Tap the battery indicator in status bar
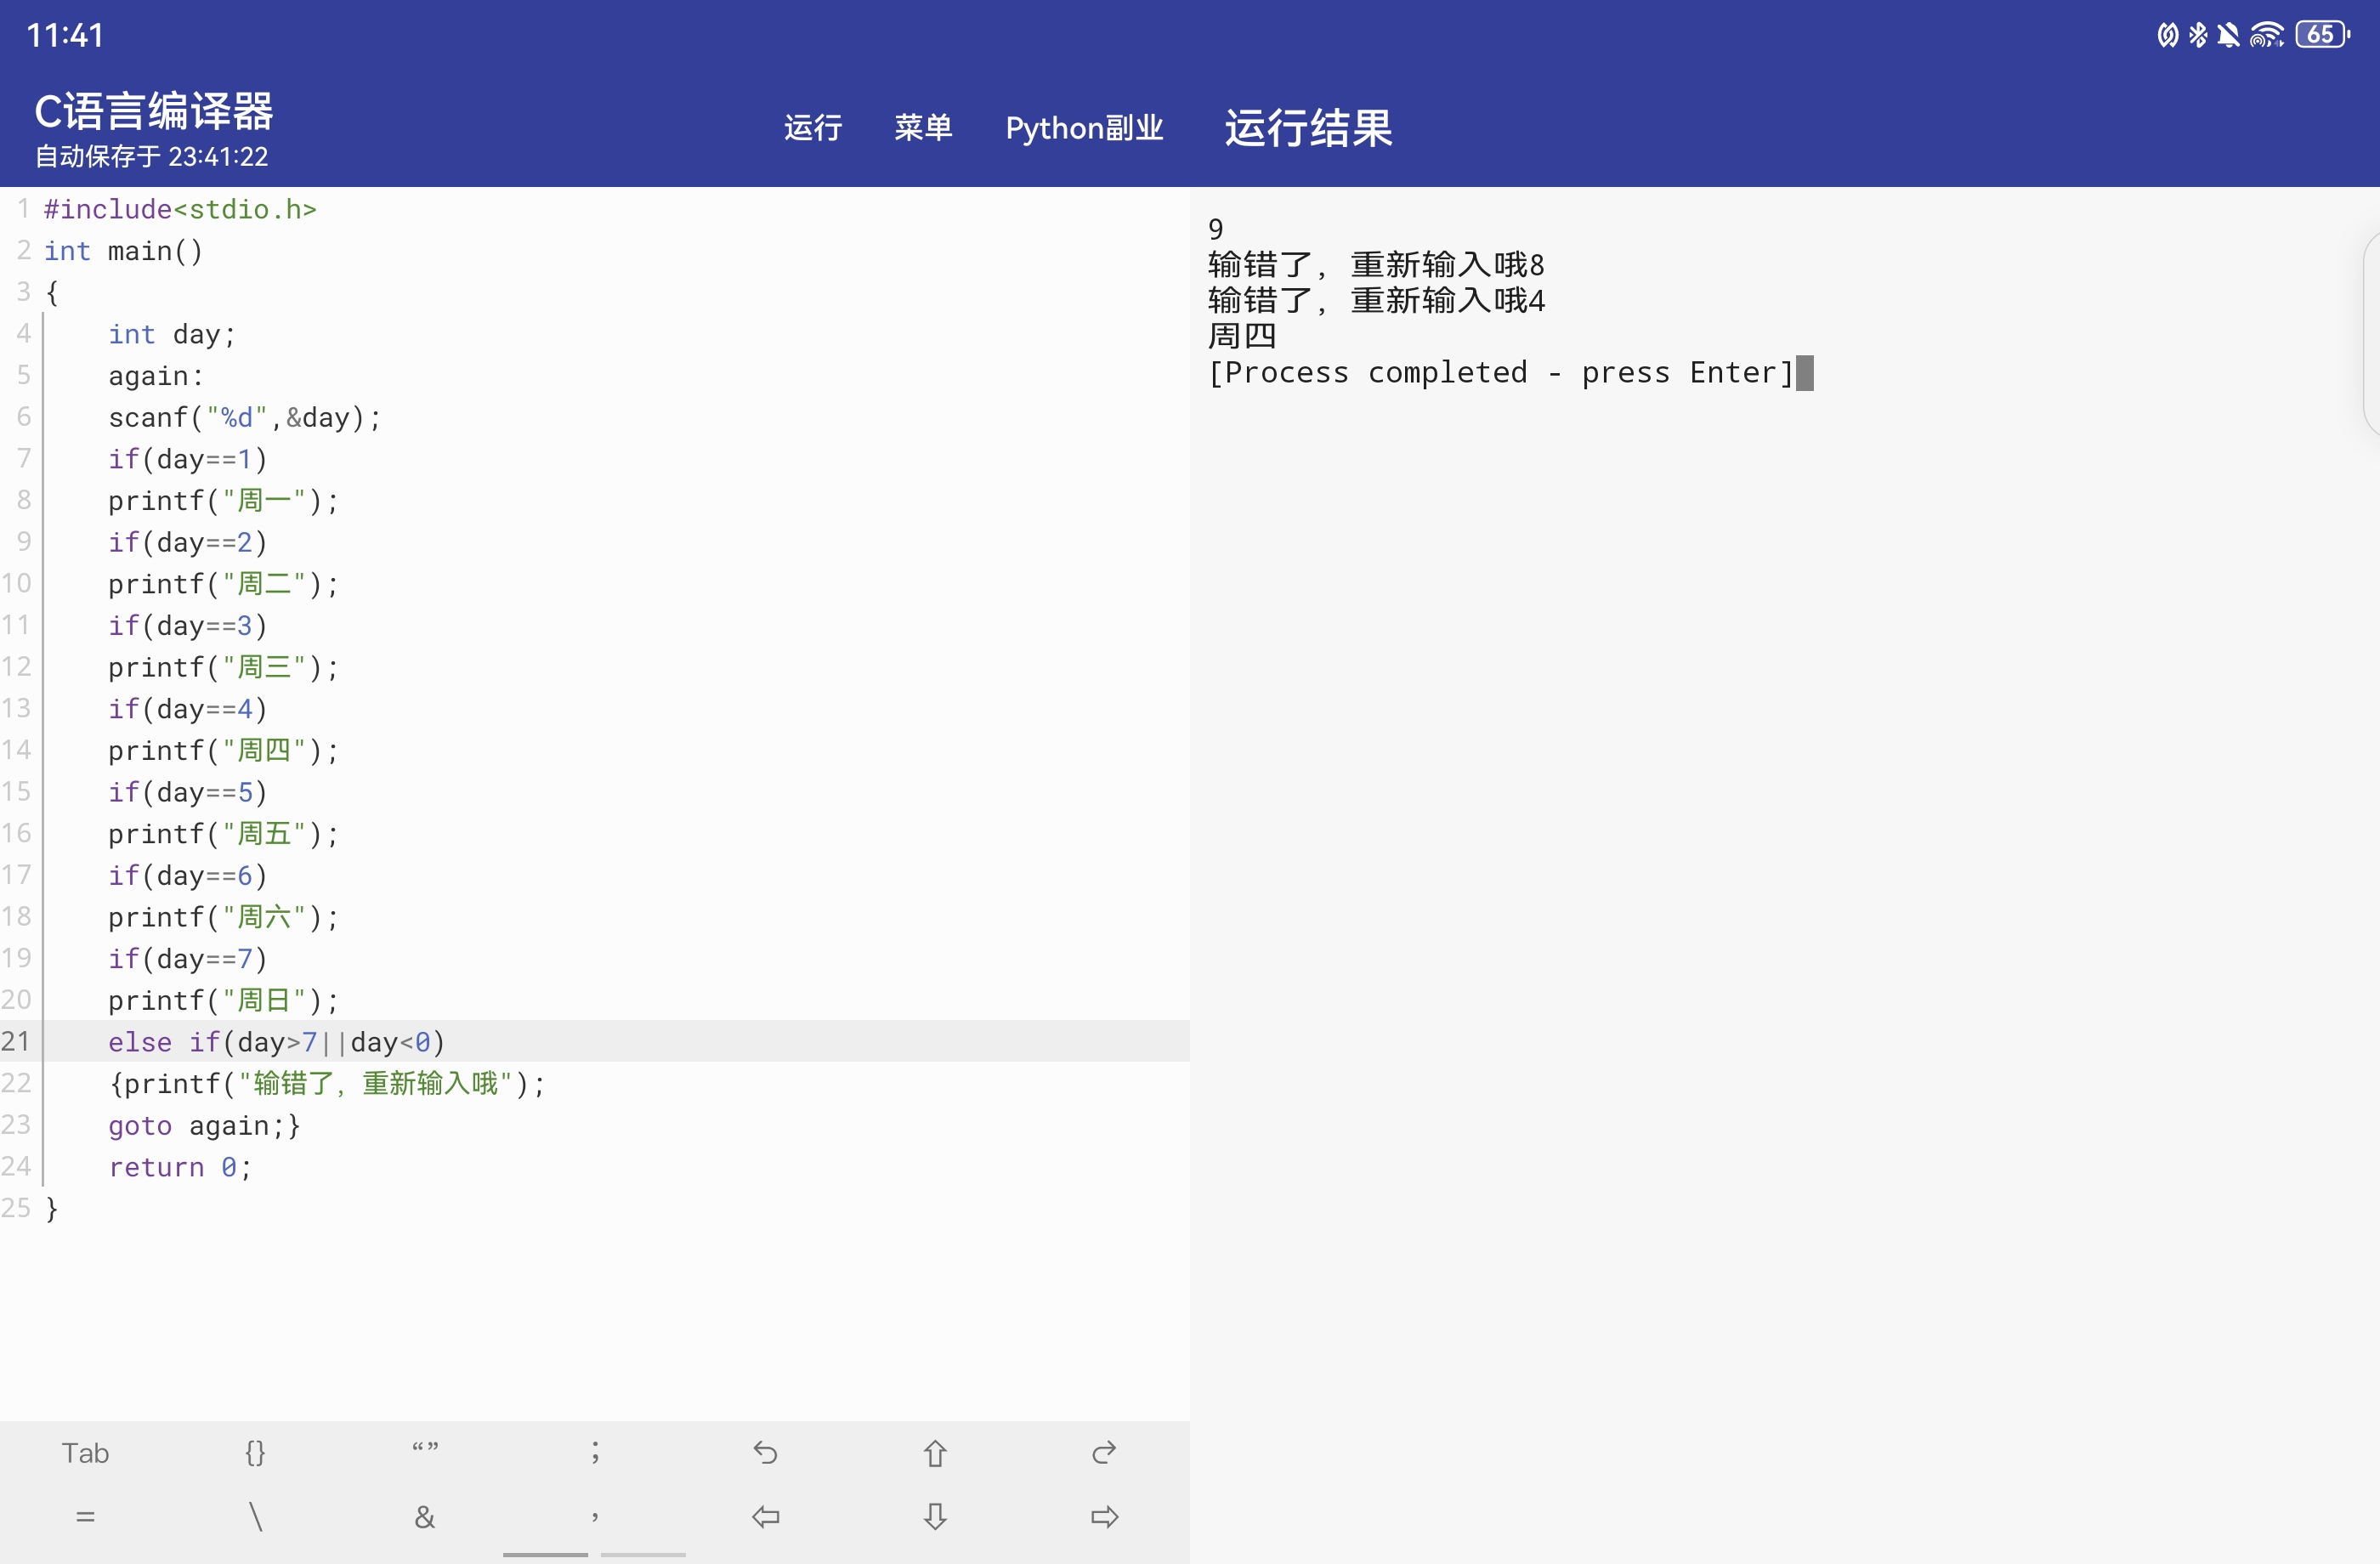The width and height of the screenshot is (2380, 1564). [x=2322, y=35]
